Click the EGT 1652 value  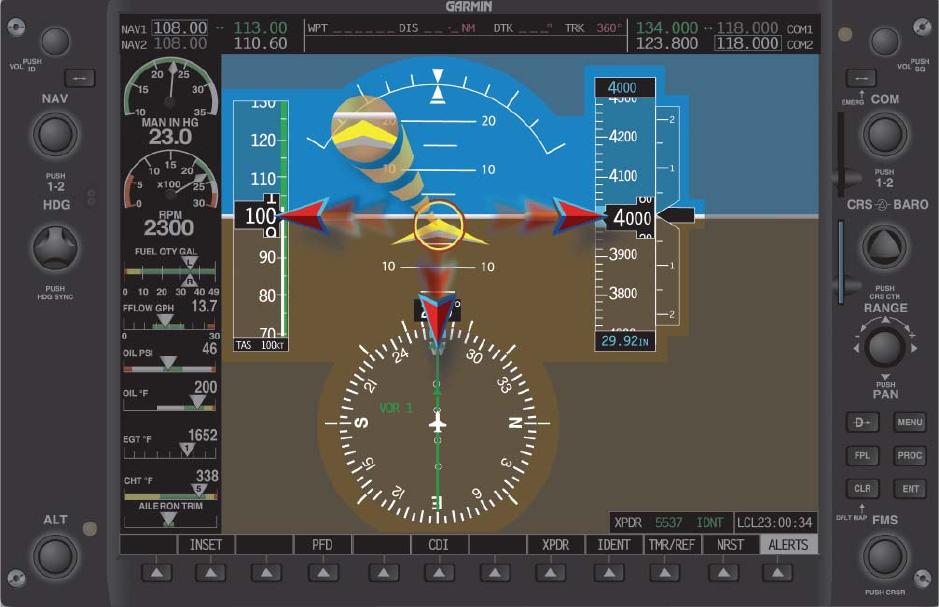202,435
